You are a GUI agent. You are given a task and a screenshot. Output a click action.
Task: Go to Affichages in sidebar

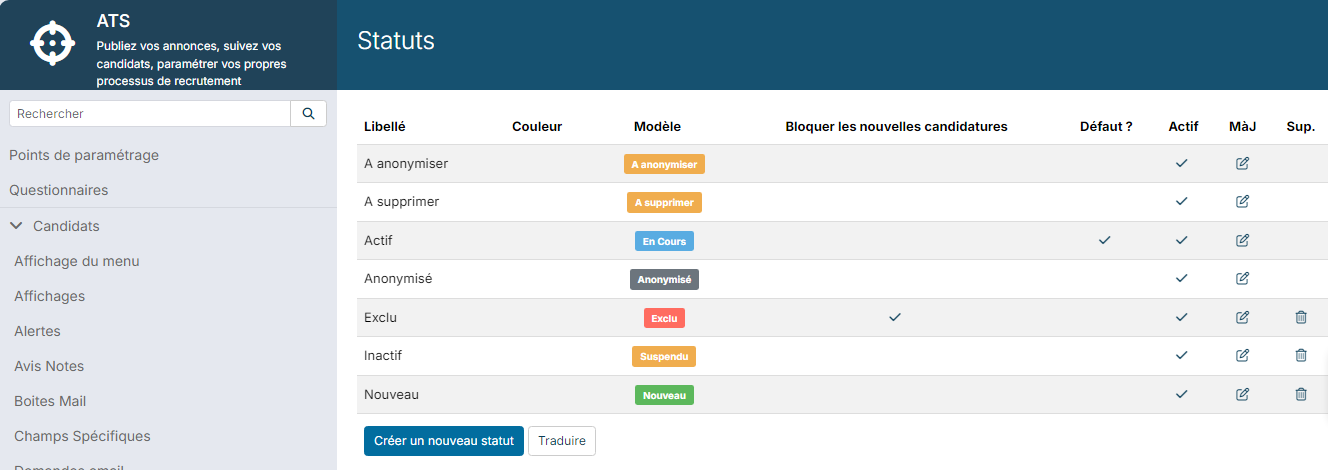[x=50, y=296]
